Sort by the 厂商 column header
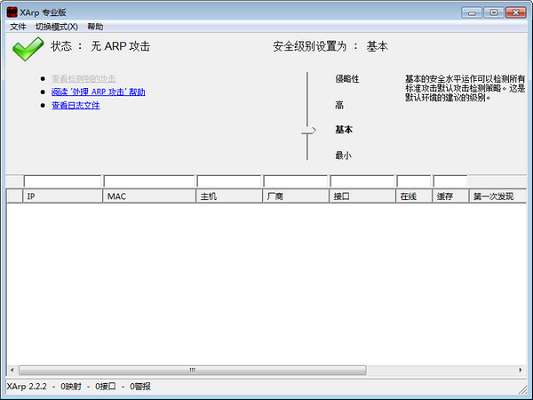Viewport: 533px width, 400px height. (x=296, y=196)
